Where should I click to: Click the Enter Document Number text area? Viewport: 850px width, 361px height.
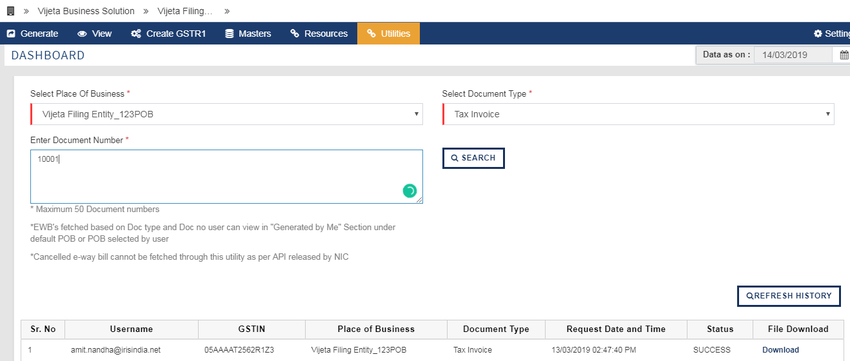(227, 177)
